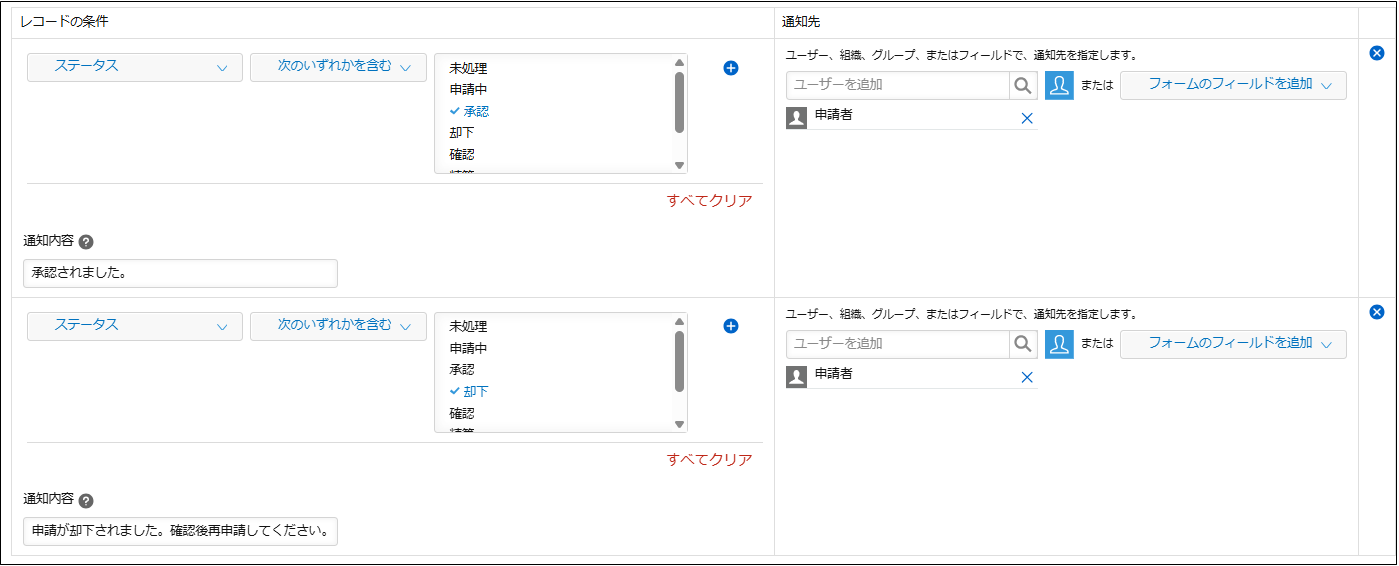1399x566 pixels.
Task: Select 確認 in the first status list
Action: (x=462, y=155)
